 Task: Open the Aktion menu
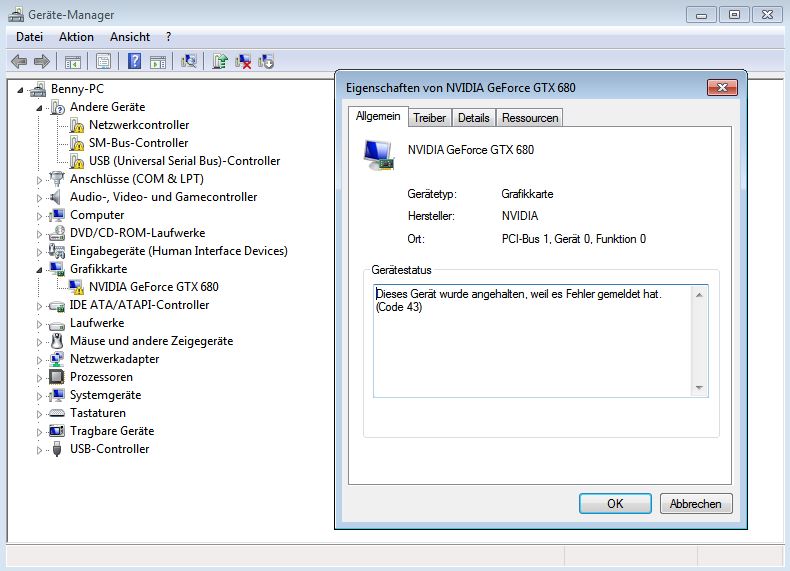point(76,37)
